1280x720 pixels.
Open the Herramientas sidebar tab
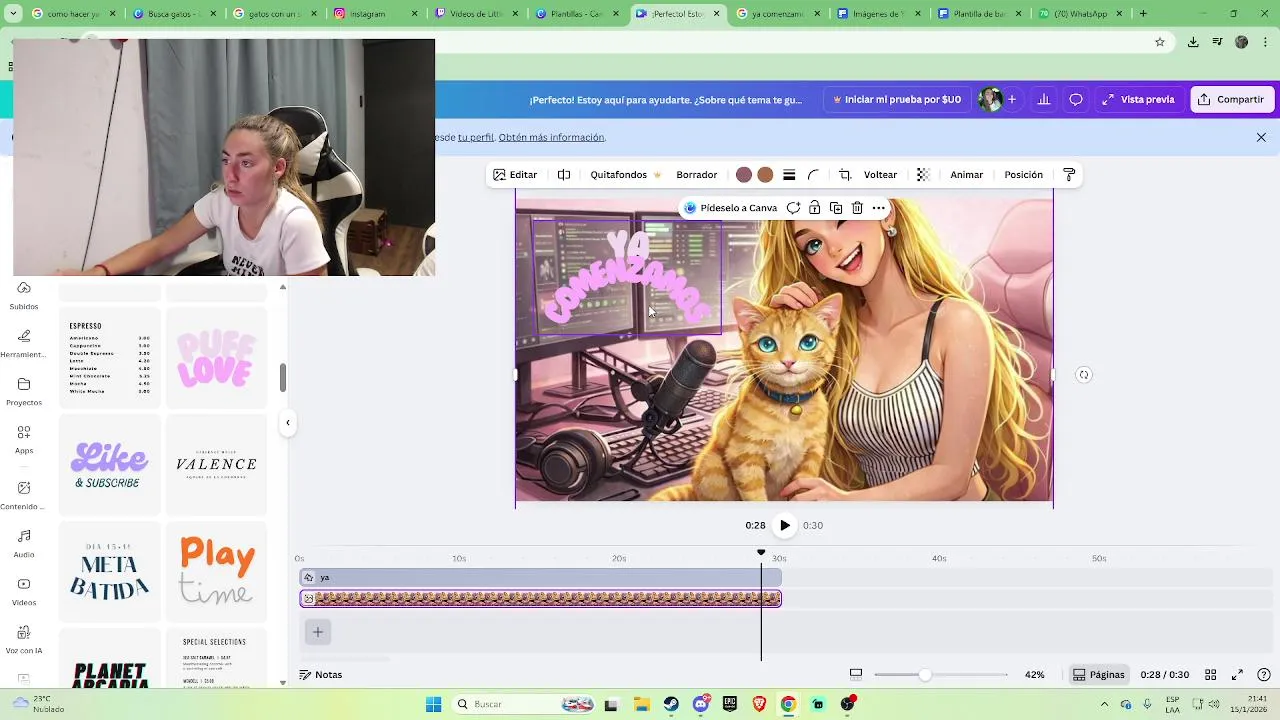pyautogui.click(x=24, y=344)
